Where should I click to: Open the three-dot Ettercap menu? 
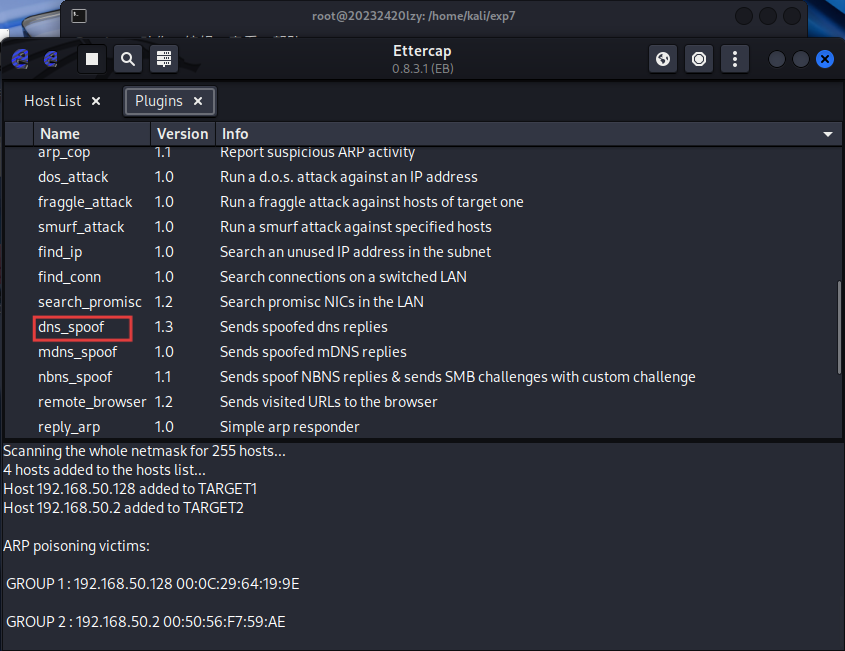click(735, 59)
